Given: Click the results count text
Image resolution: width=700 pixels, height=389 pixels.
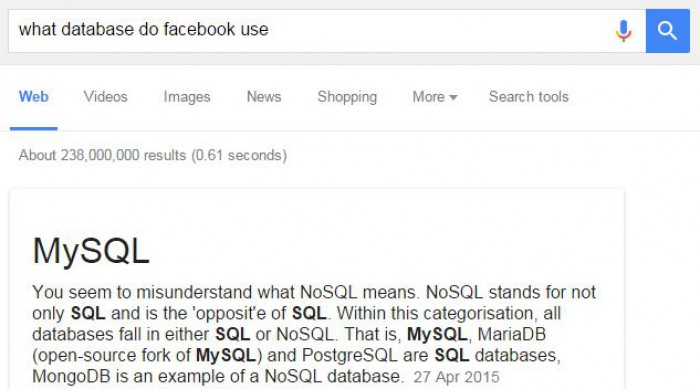Looking at the screenshot, I should pos(153,155).
